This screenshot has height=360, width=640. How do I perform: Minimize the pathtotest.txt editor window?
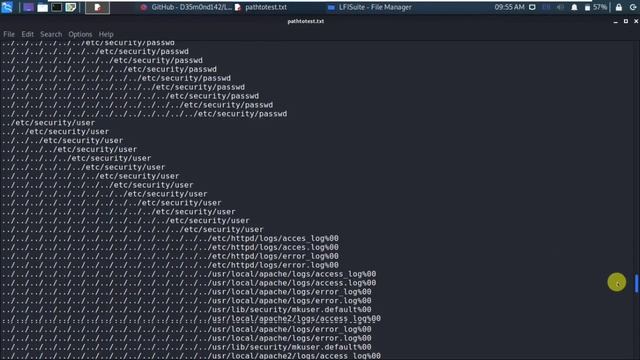tap(616, 21)
